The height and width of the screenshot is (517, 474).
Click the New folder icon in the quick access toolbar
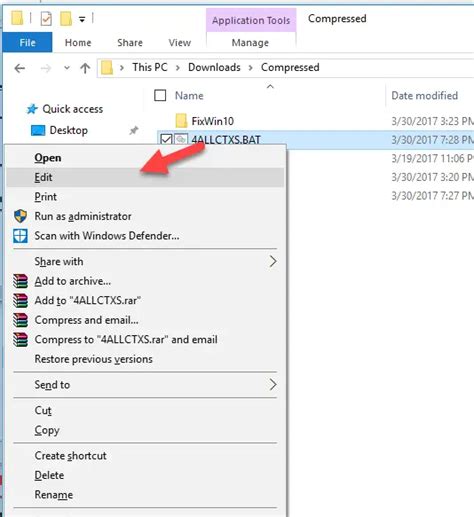(x=66, y=18)
